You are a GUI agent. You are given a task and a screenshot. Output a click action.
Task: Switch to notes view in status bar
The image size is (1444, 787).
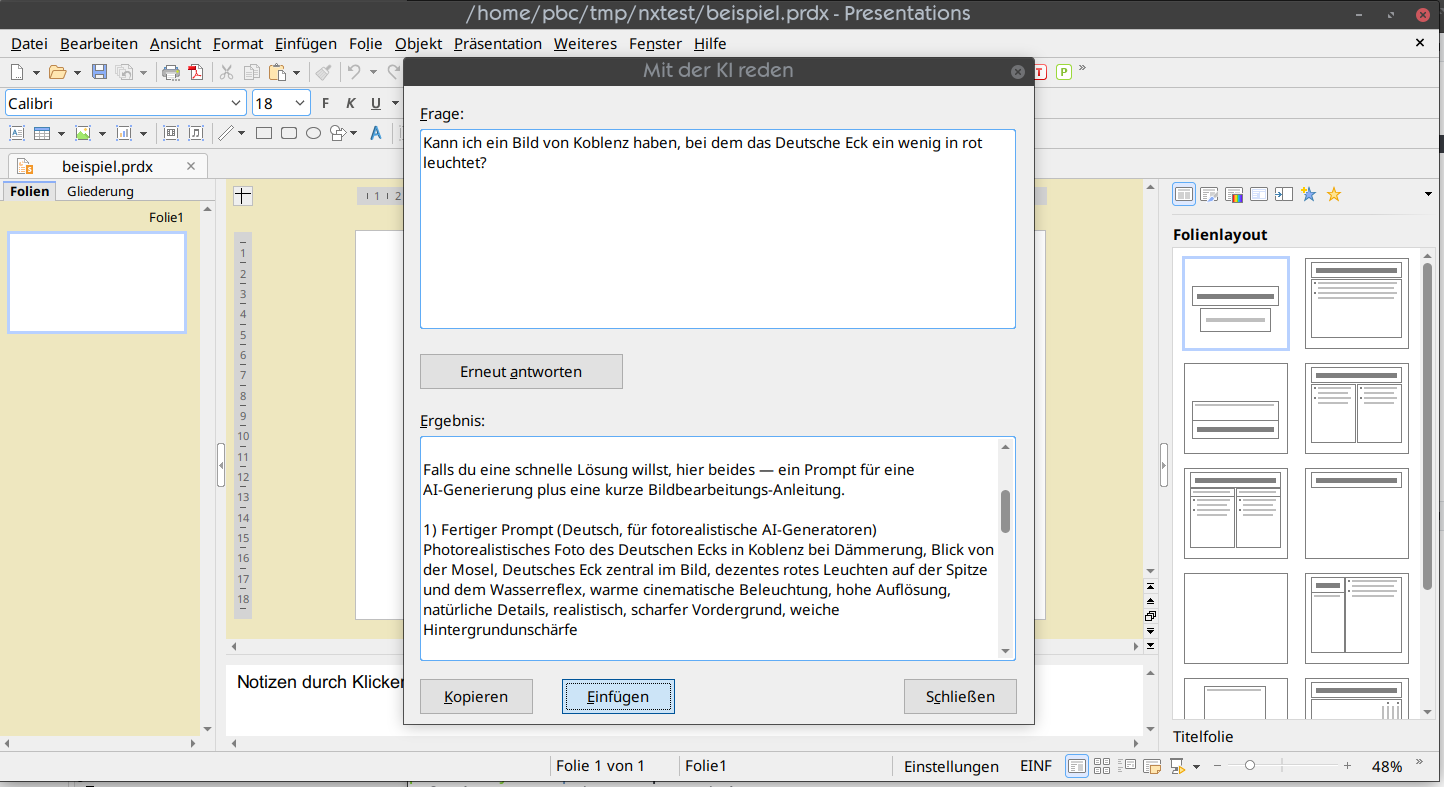tap(1152, 766)
